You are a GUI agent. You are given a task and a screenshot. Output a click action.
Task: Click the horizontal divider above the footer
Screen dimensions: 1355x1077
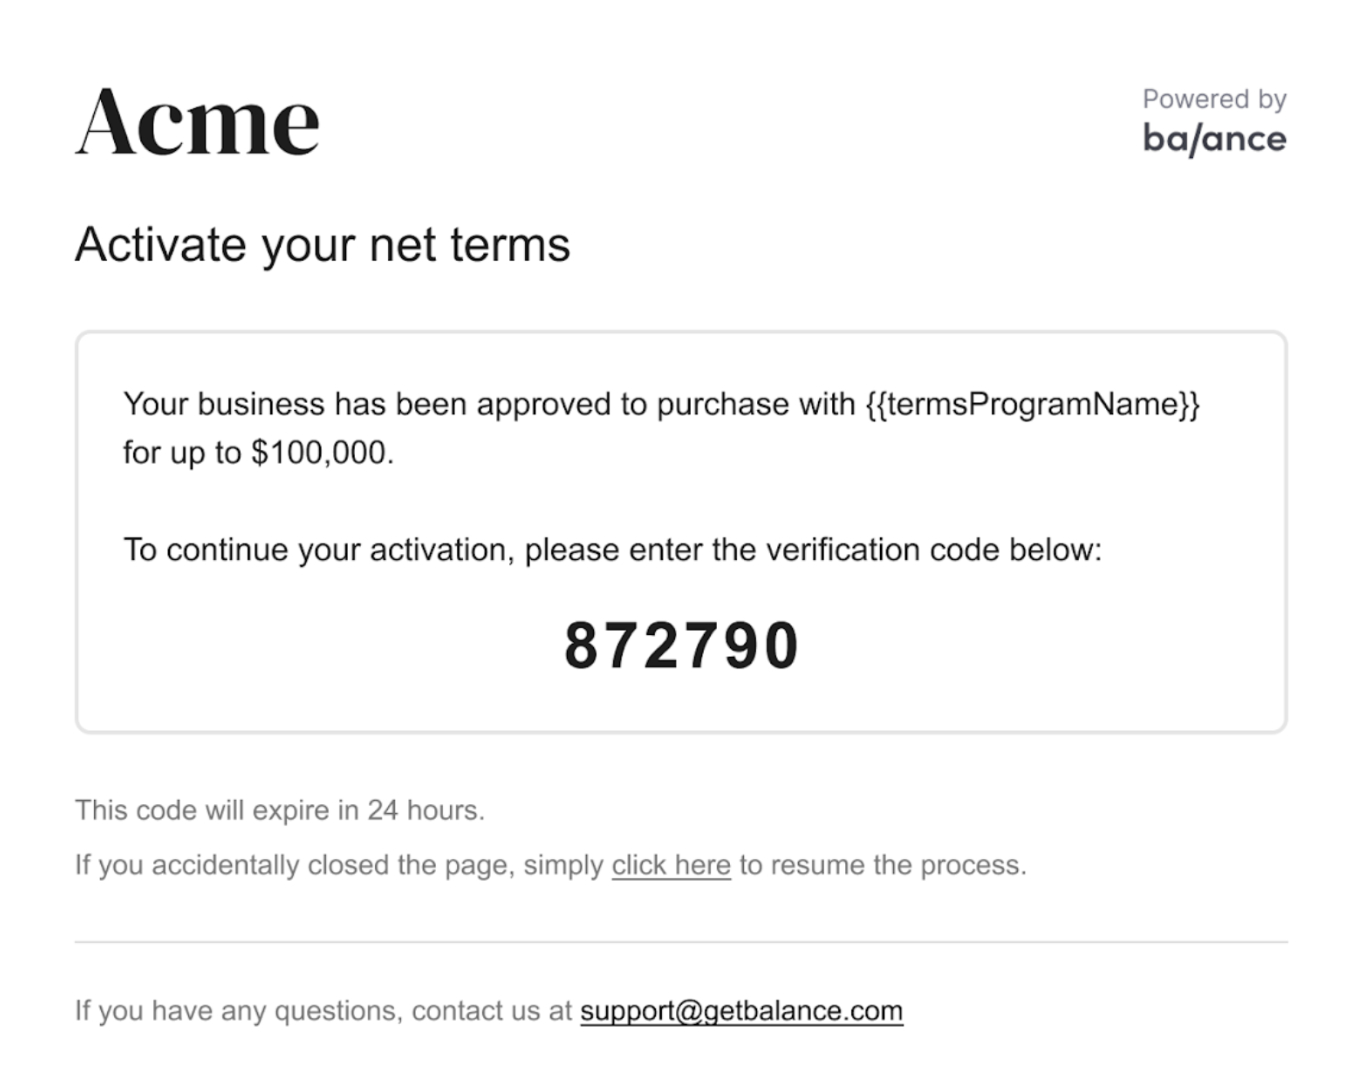[681, 941]
